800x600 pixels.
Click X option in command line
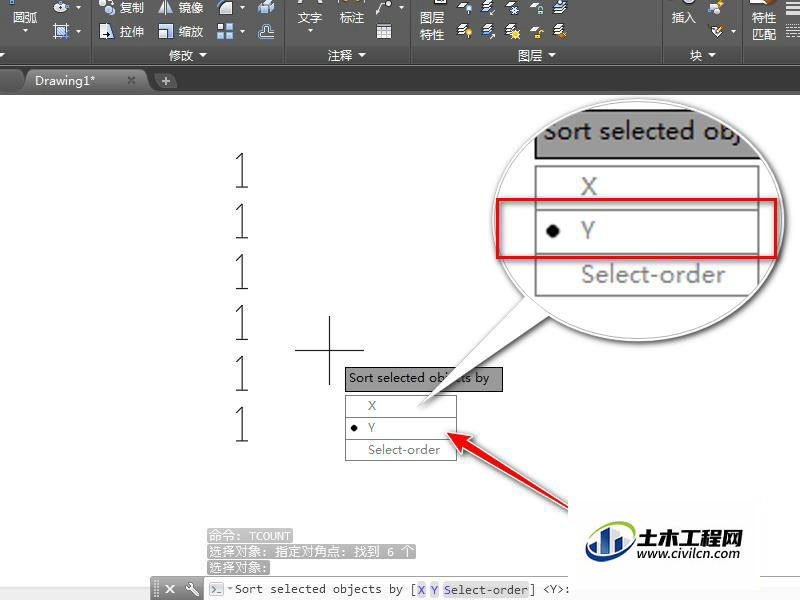pyautogui.click(x=421, y=589)
